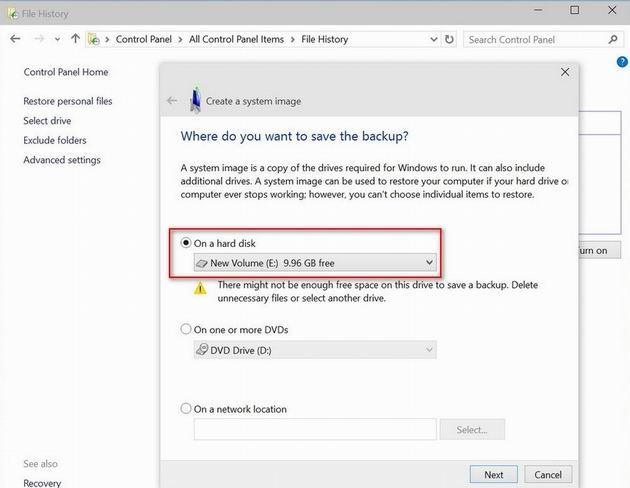The height and width of the screenshot is (488, 630).
Task: Open Restore personal files link
Action: pos(68,101)
